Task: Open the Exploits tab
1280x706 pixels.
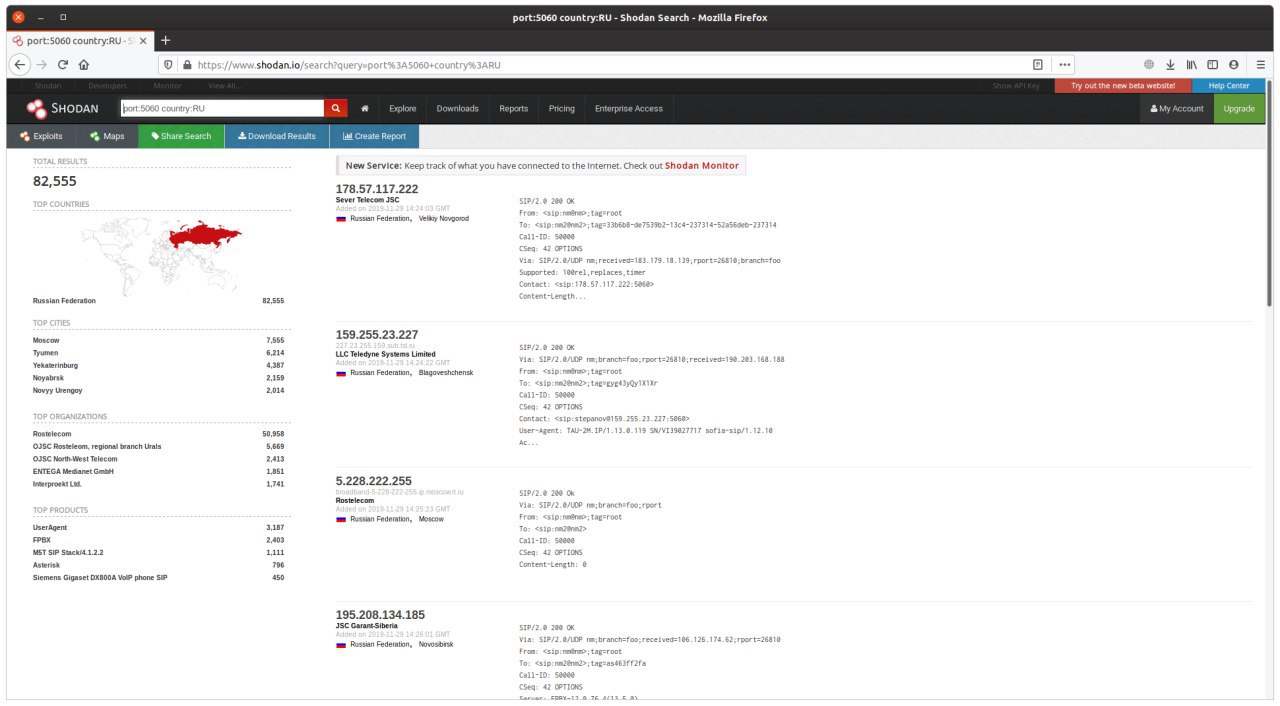Action: (41, 136)
